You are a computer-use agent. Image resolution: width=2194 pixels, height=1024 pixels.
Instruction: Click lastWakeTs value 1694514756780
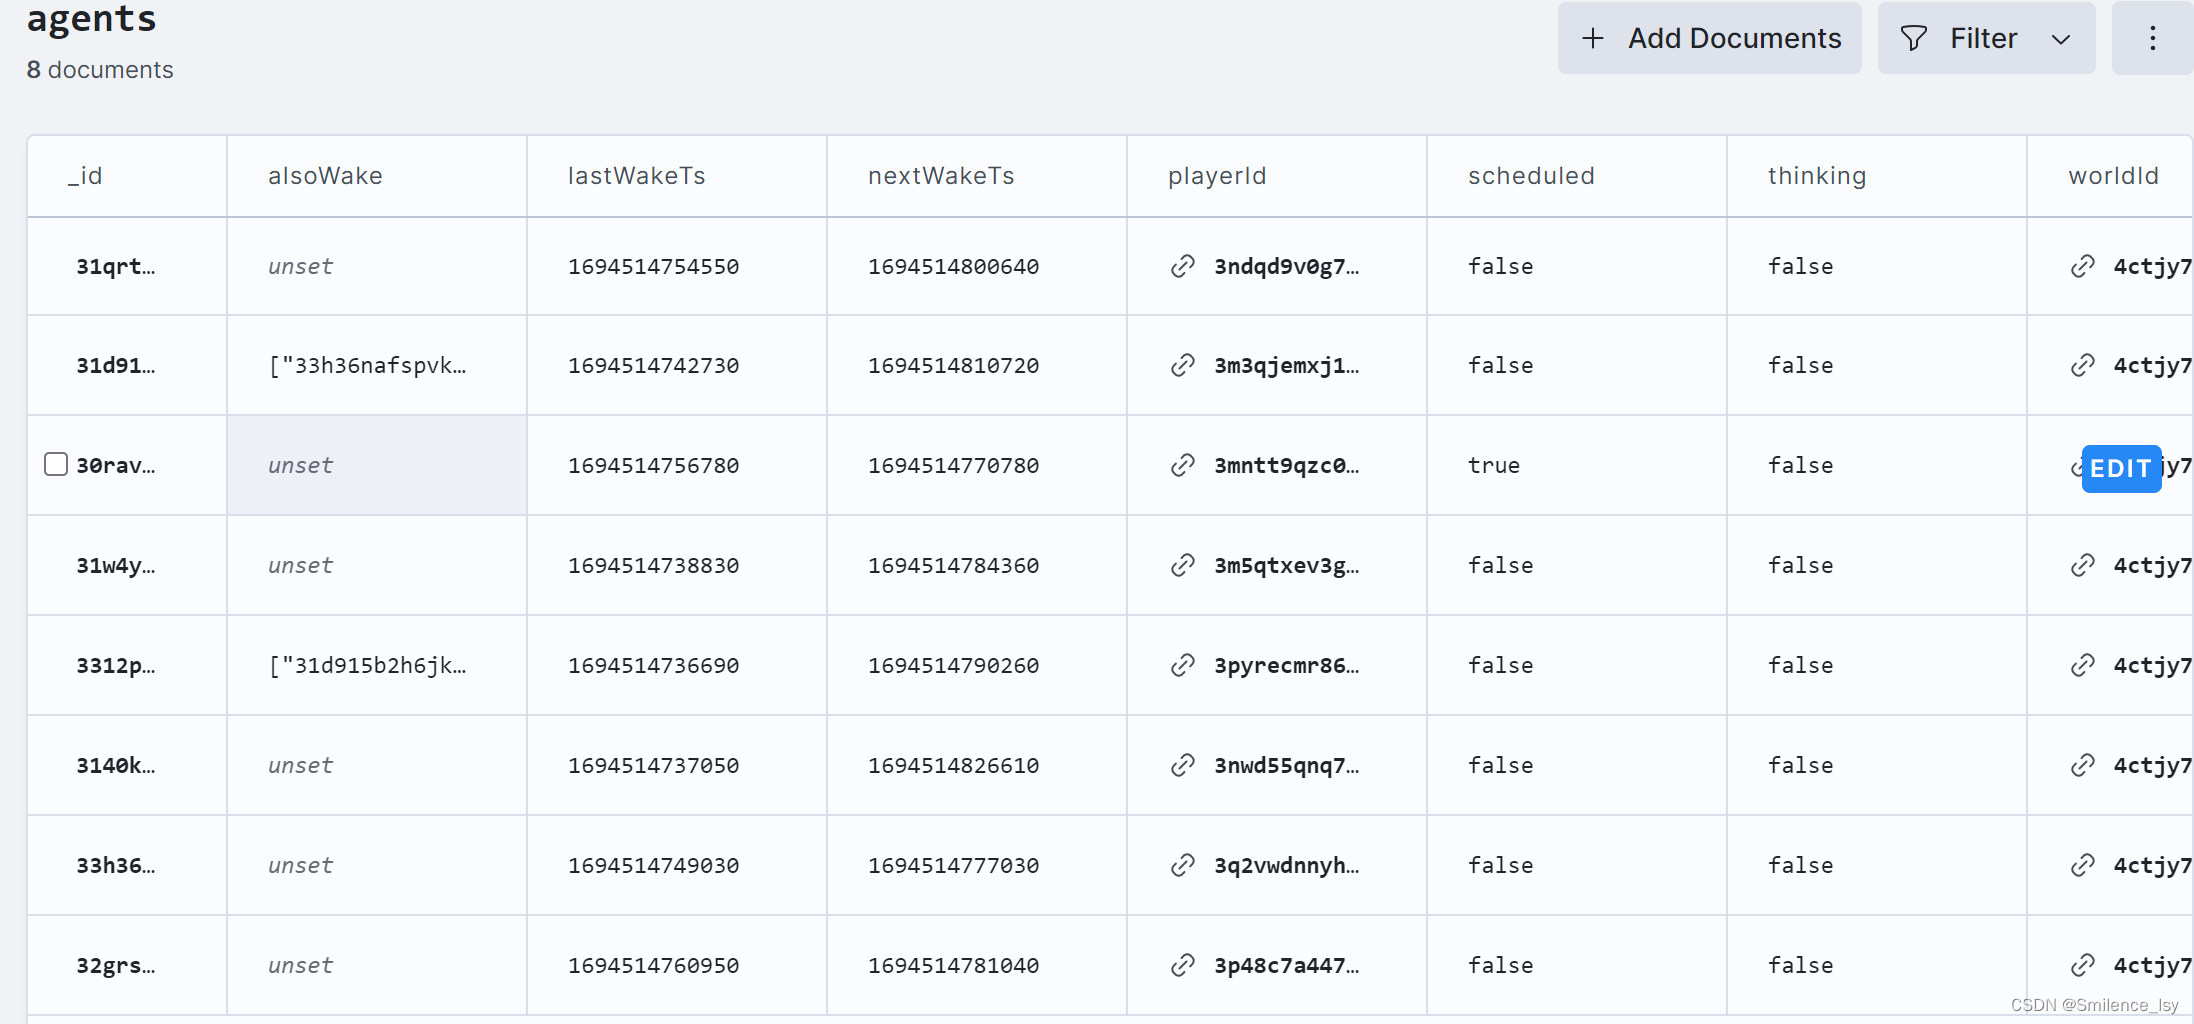point(654,465)
